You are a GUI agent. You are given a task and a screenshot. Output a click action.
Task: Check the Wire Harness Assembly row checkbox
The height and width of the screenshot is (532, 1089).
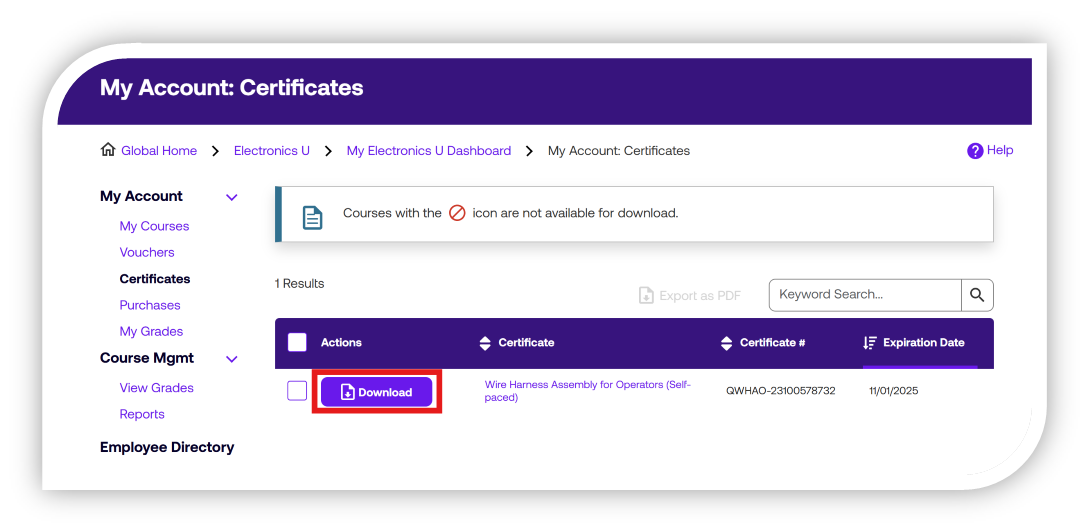click(x=297, y=391)
